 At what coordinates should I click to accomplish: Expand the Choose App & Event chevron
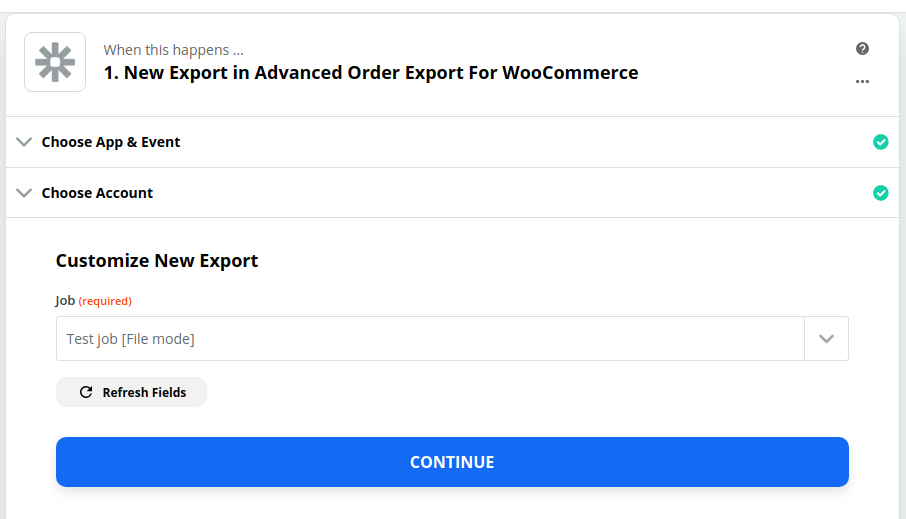tap(24, 142)
